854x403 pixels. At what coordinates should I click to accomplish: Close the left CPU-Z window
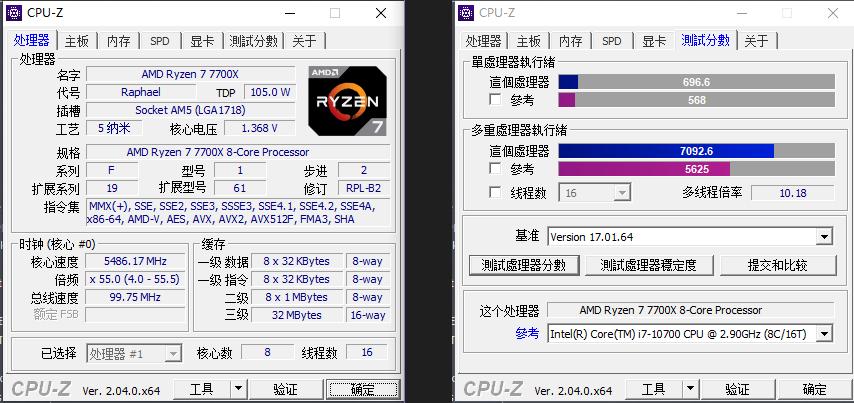coord(381,13)
